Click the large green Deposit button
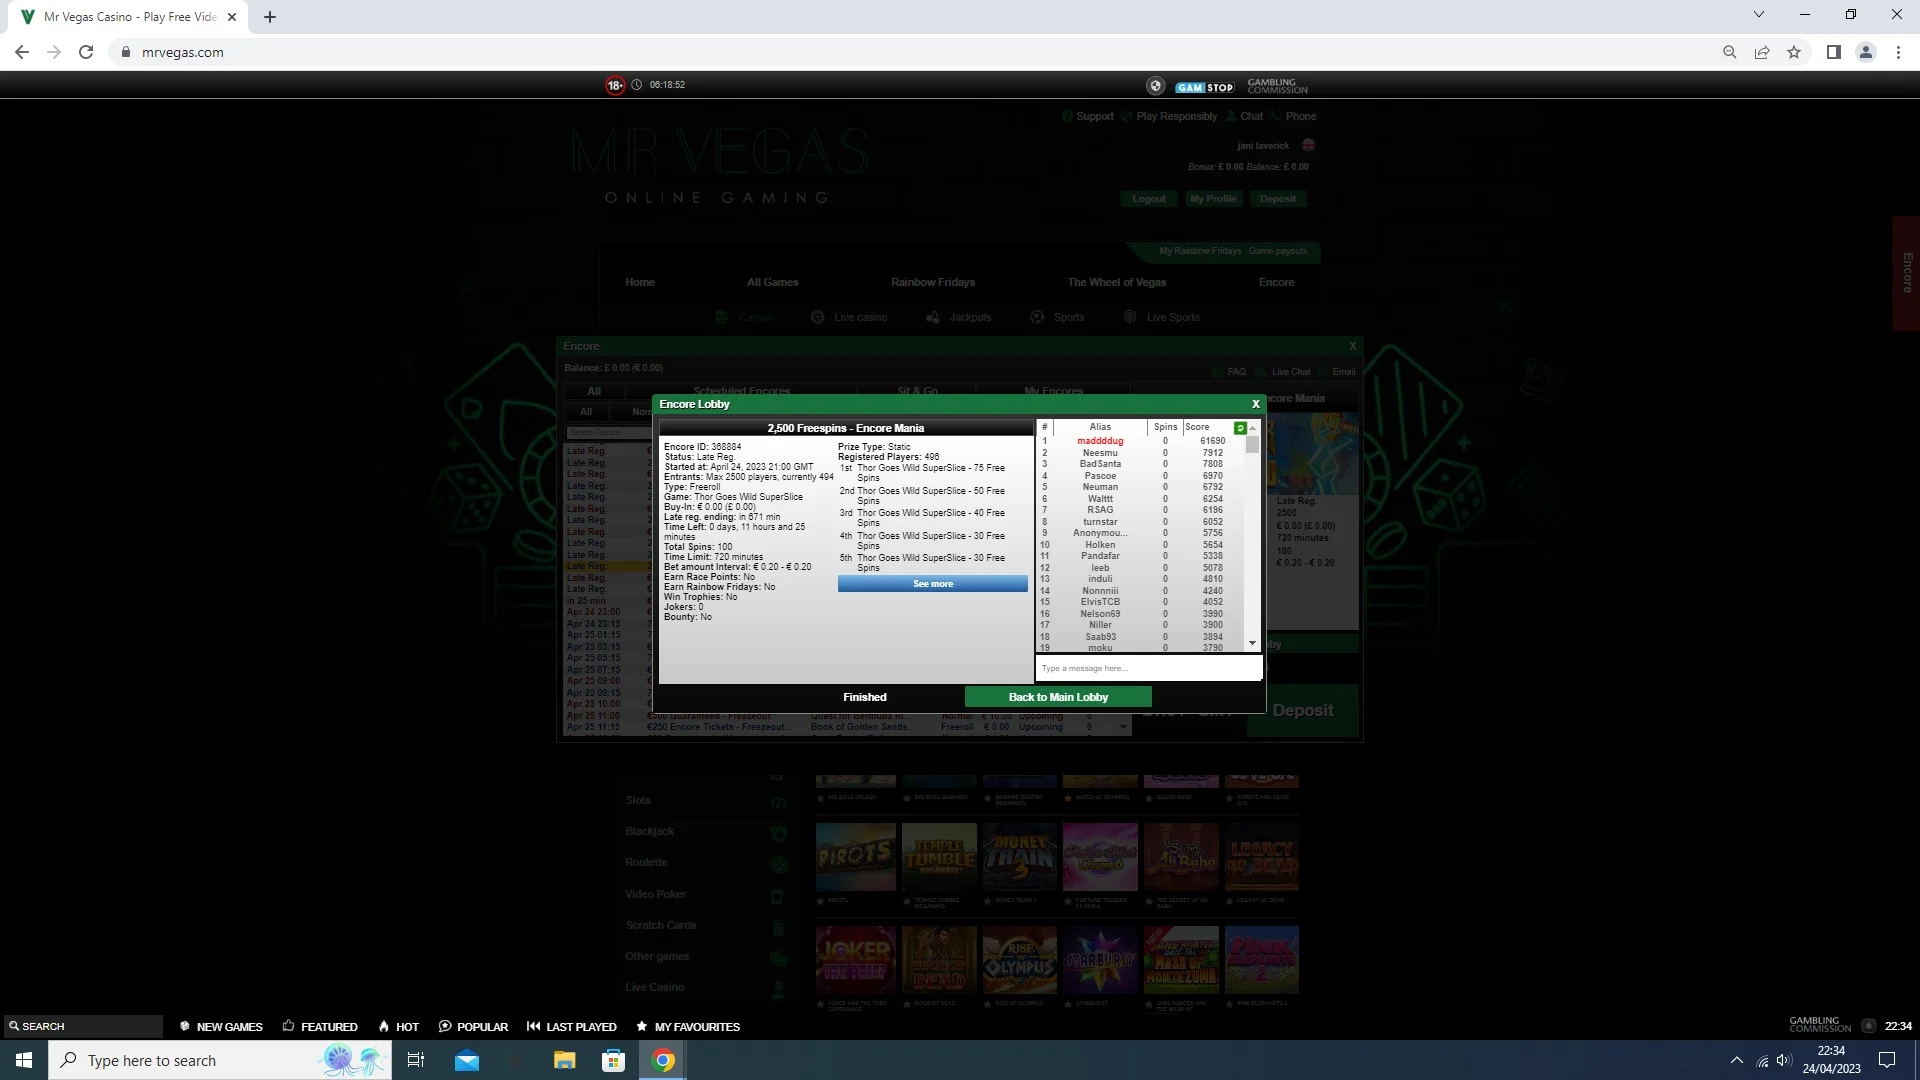This screenshot has height=1080, width=1920. (1302, 710)
